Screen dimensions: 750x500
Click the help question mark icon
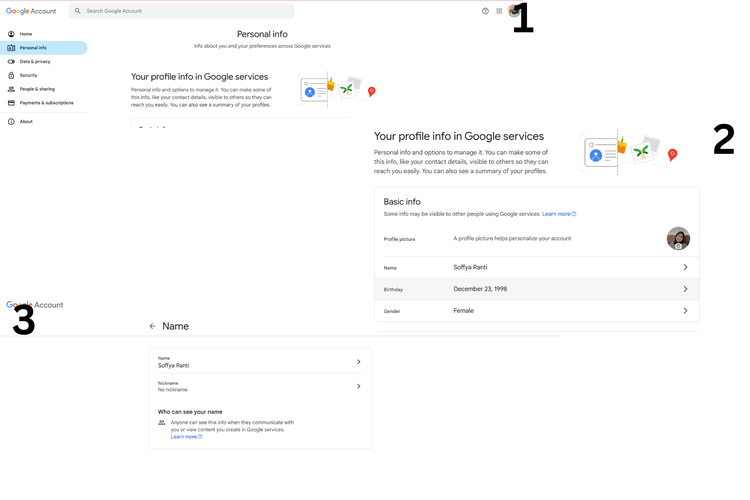pos(485,11)
